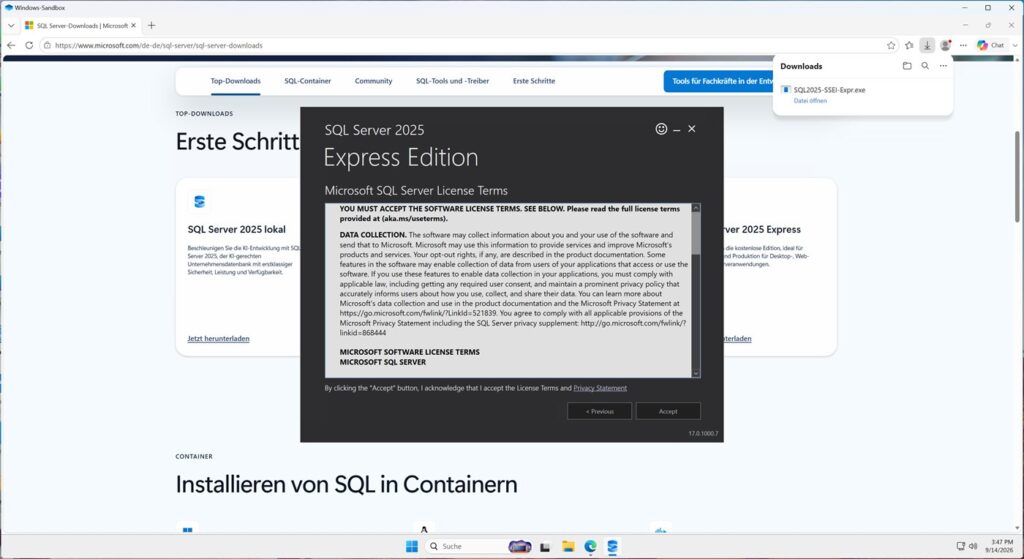Open the Privacy Statement link
1024x559 pixels.
click(600, 388)
